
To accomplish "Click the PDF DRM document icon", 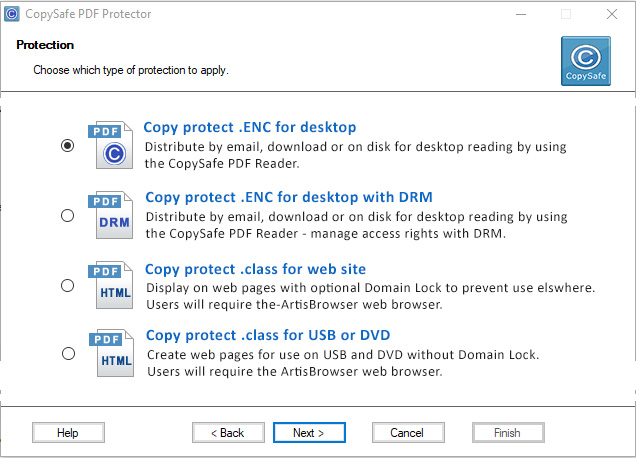I will [x=110, y=215].
